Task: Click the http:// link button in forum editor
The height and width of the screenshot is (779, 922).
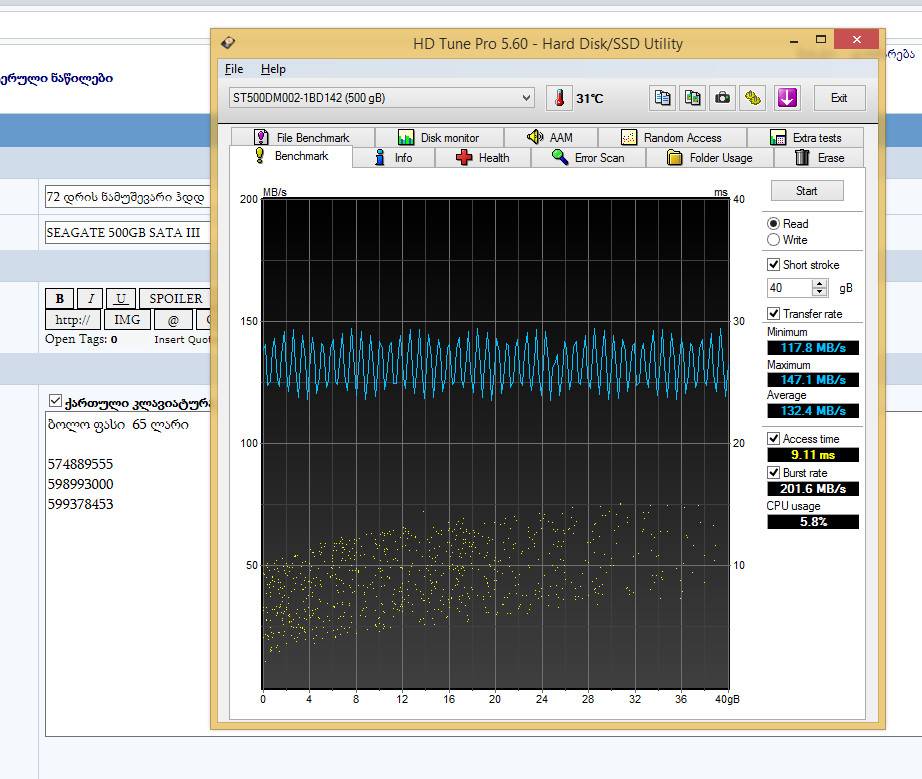Action: [x=72, y=320]
